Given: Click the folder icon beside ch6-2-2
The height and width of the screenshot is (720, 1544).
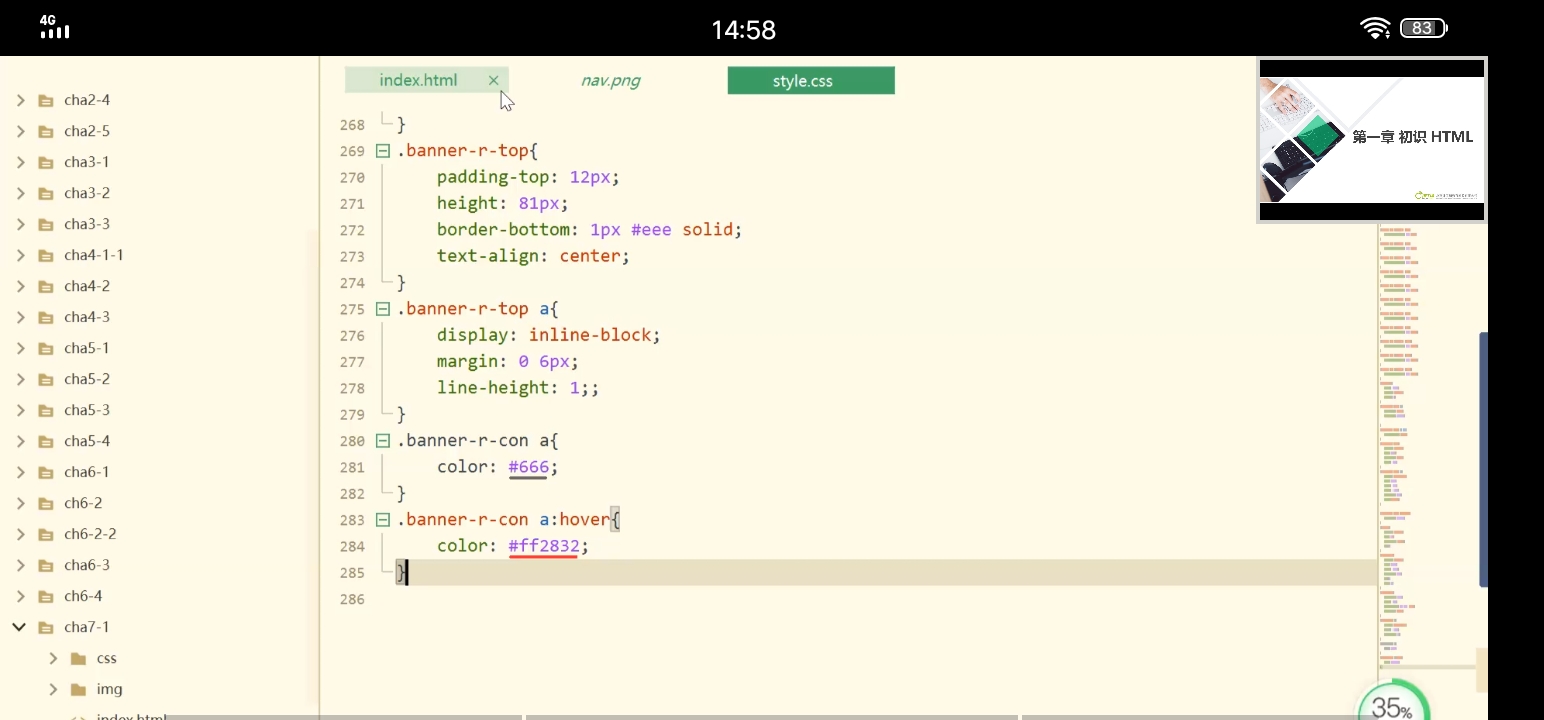Looking at the screenshot, I should click(x=45, y=534).
